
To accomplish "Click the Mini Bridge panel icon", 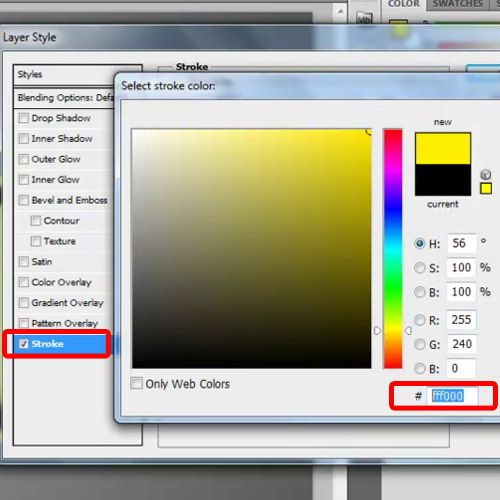I will tap(364, 18).
